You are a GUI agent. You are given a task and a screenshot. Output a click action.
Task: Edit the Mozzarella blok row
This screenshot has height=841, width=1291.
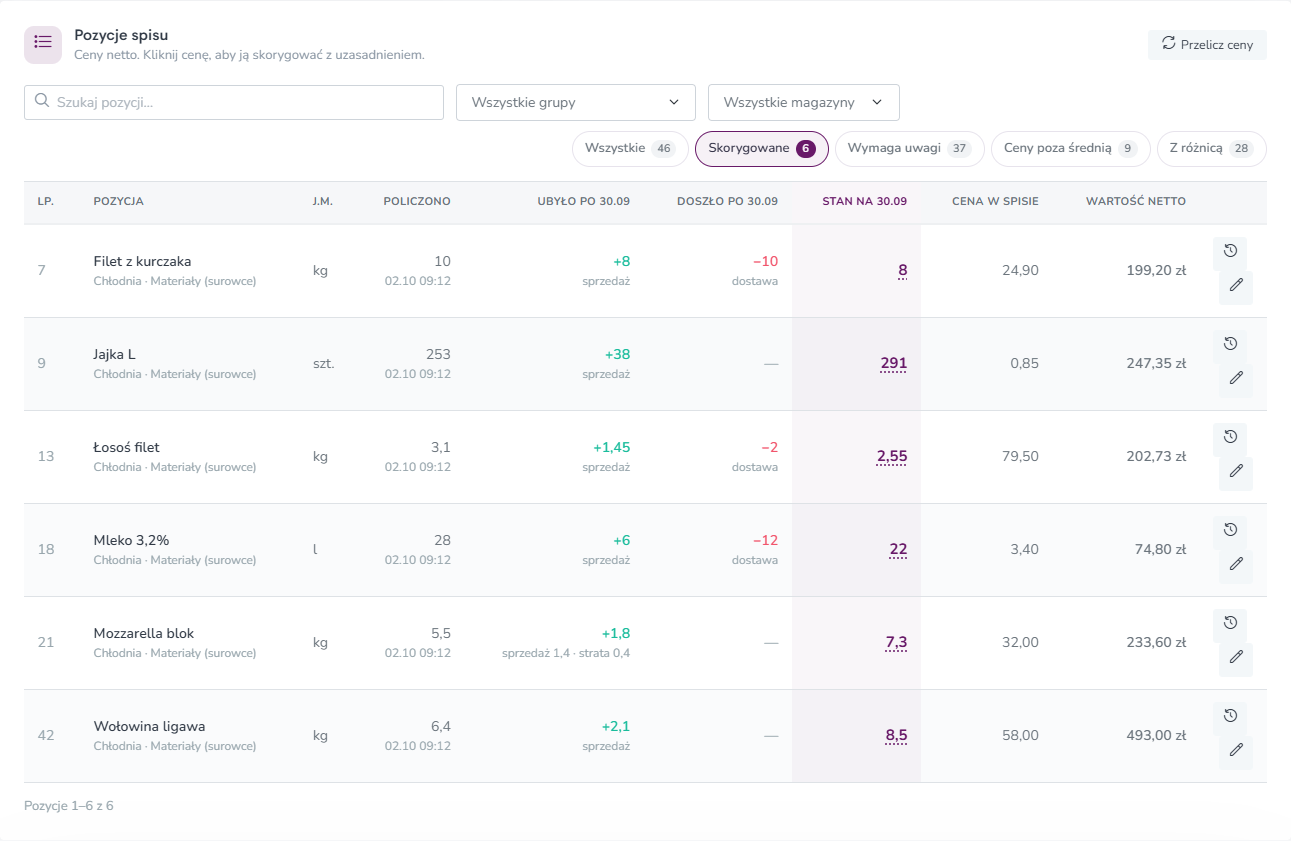coord(1236,657)
